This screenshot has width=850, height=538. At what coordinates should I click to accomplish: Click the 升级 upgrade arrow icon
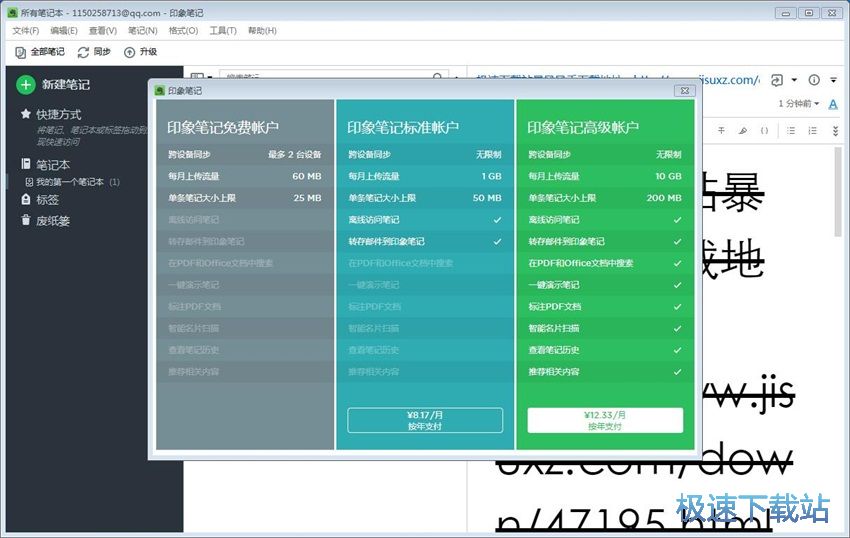coord(130,52)
